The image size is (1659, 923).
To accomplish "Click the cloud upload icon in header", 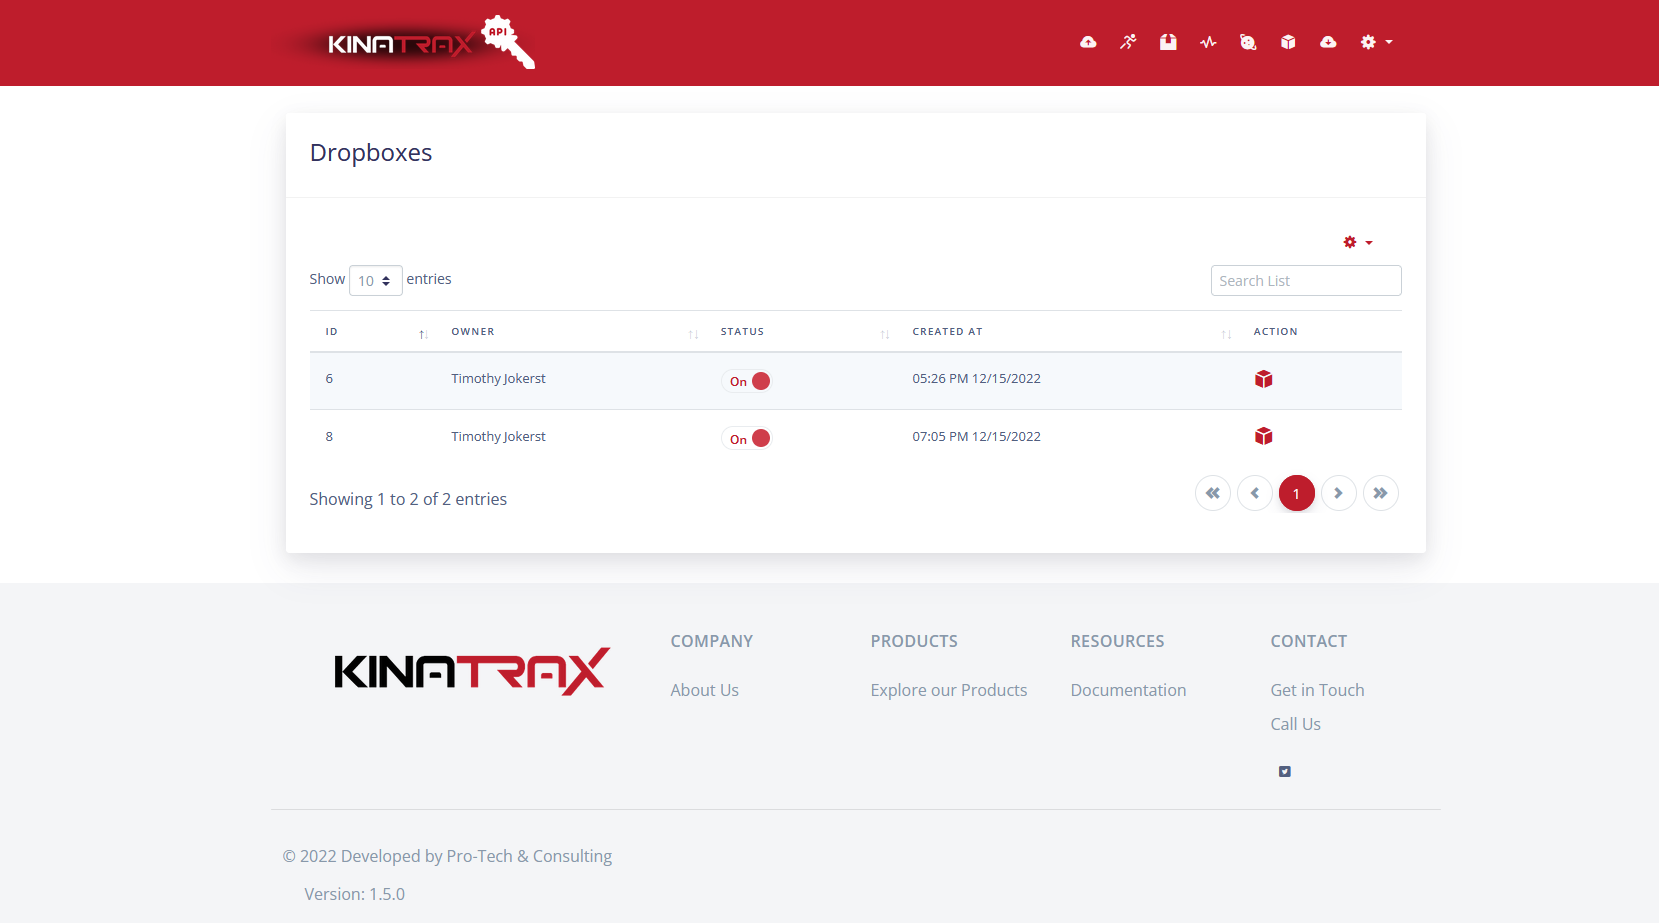I will click(1088, 42).
